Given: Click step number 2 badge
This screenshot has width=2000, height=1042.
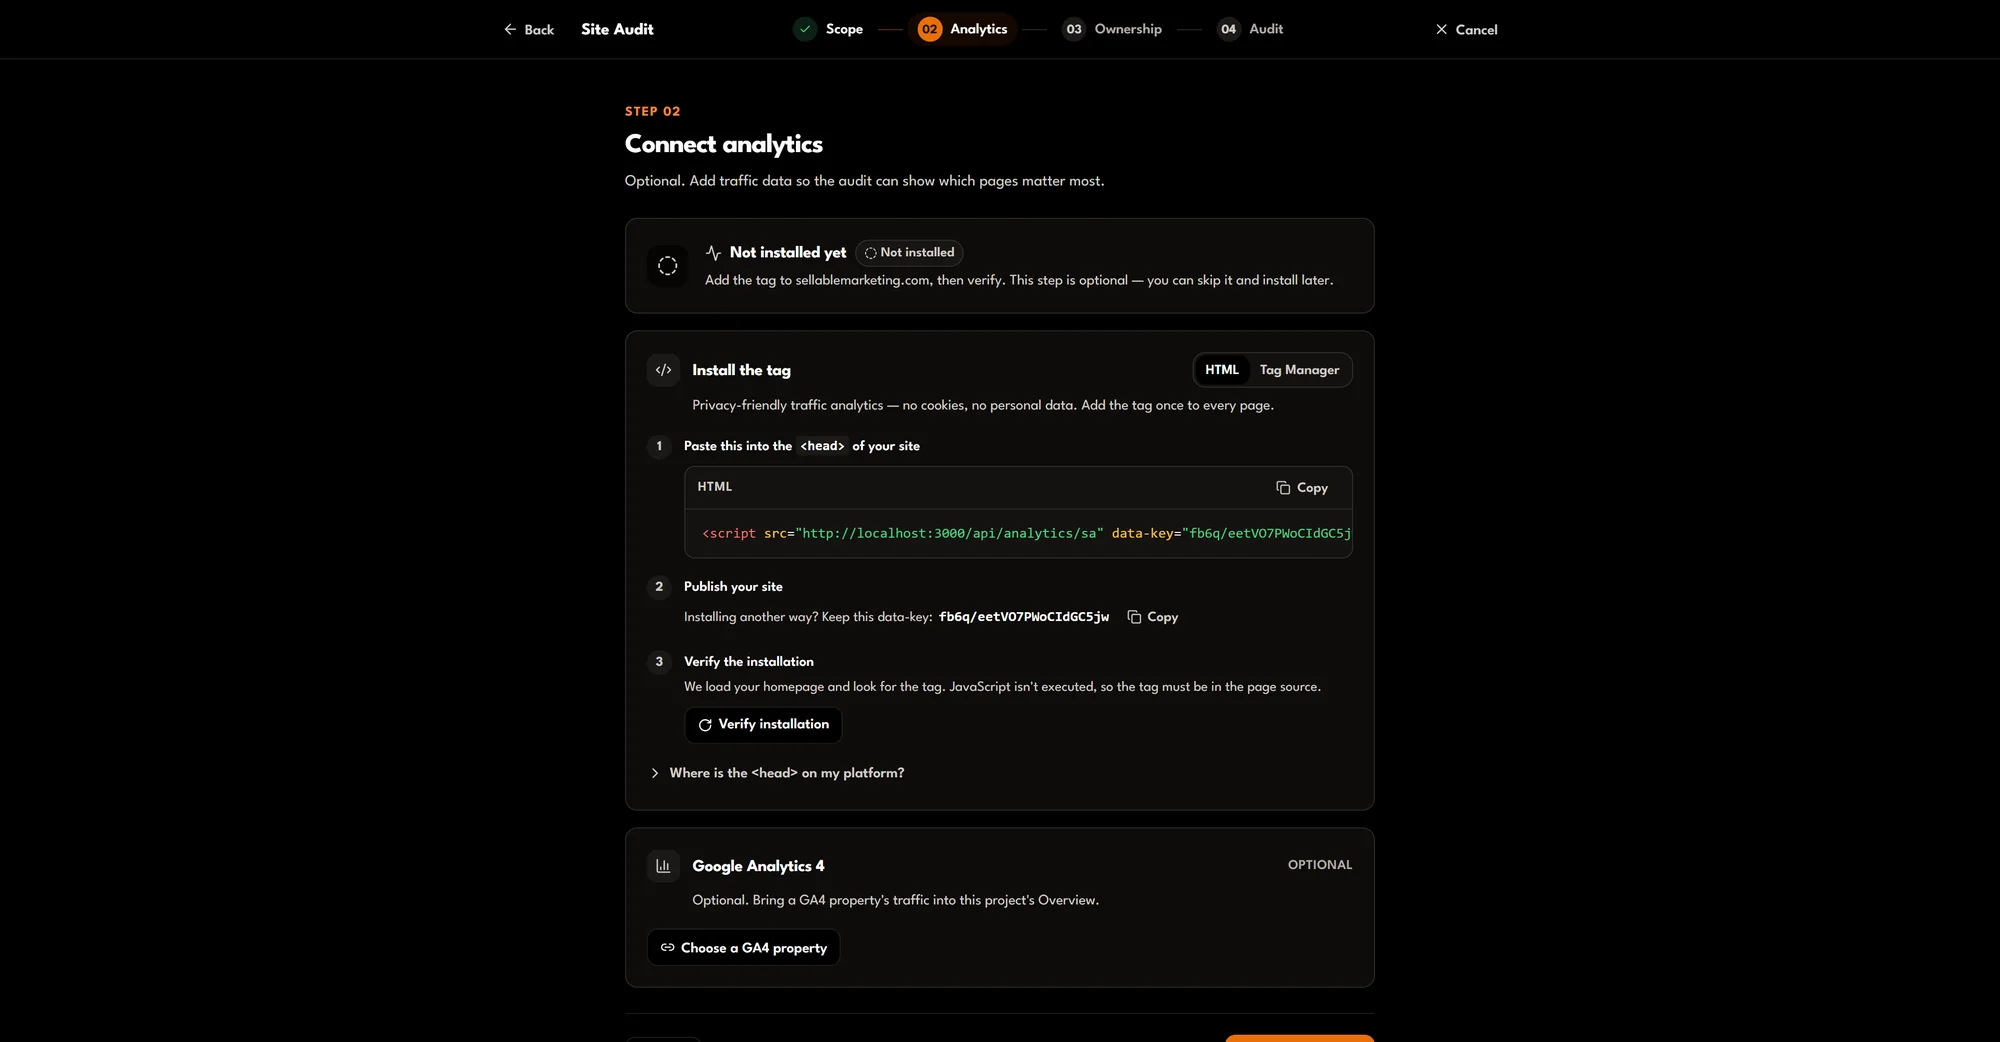Looking at the screenshot, I should click(x=659, y=587).
